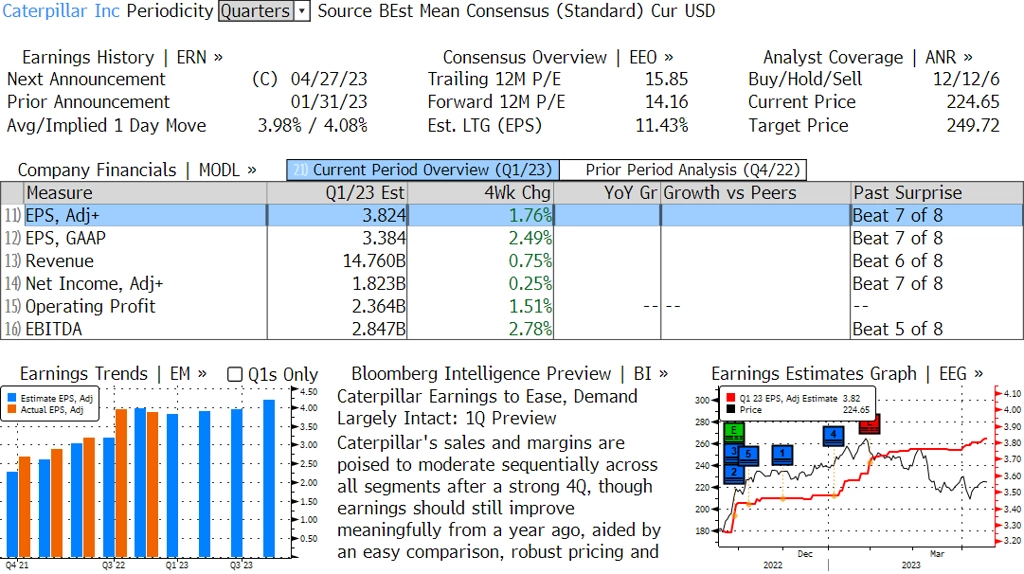Click blue event marker 4 on estimates graph
The width and height of the screenshot is (1024, 574).
point(833,436)
